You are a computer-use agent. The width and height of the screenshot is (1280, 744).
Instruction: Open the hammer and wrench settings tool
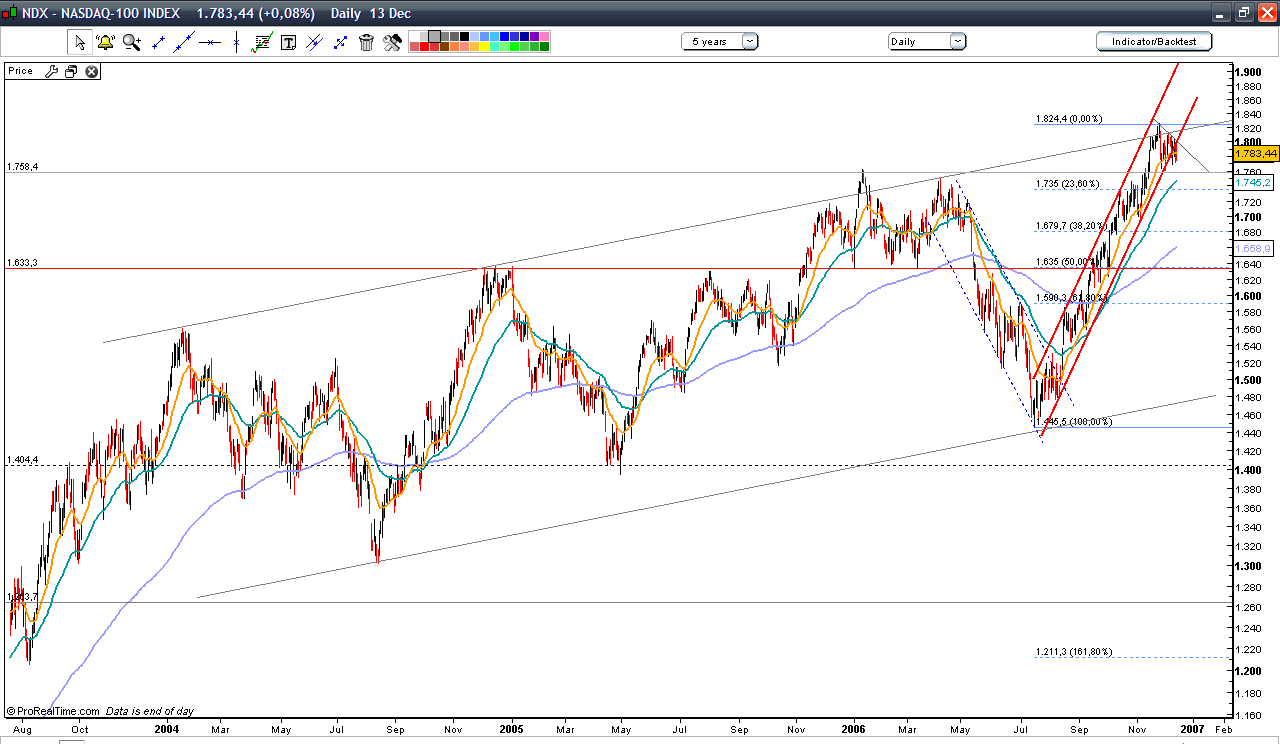point(392,42)
